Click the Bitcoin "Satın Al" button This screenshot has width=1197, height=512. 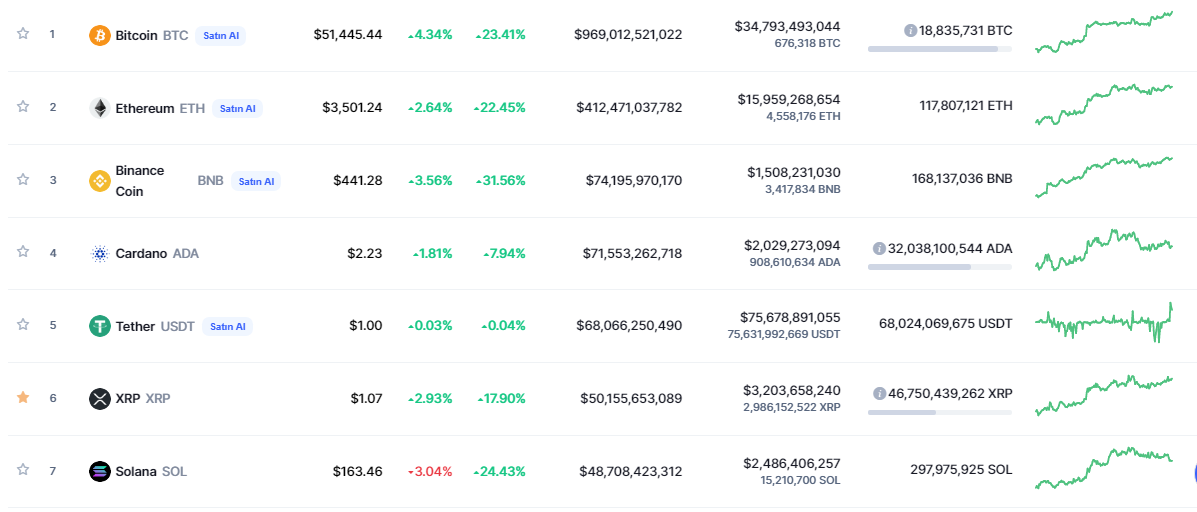point(220,35)
